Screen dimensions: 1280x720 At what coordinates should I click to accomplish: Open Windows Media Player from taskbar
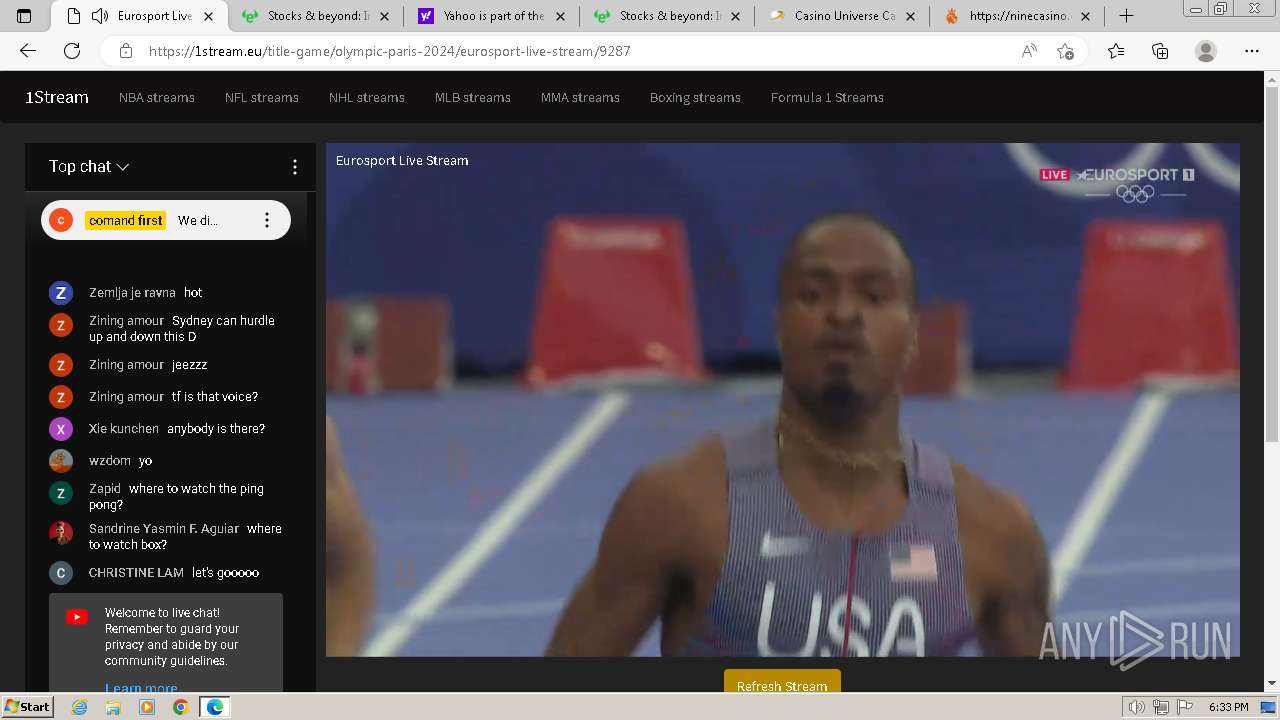(147, 707)
